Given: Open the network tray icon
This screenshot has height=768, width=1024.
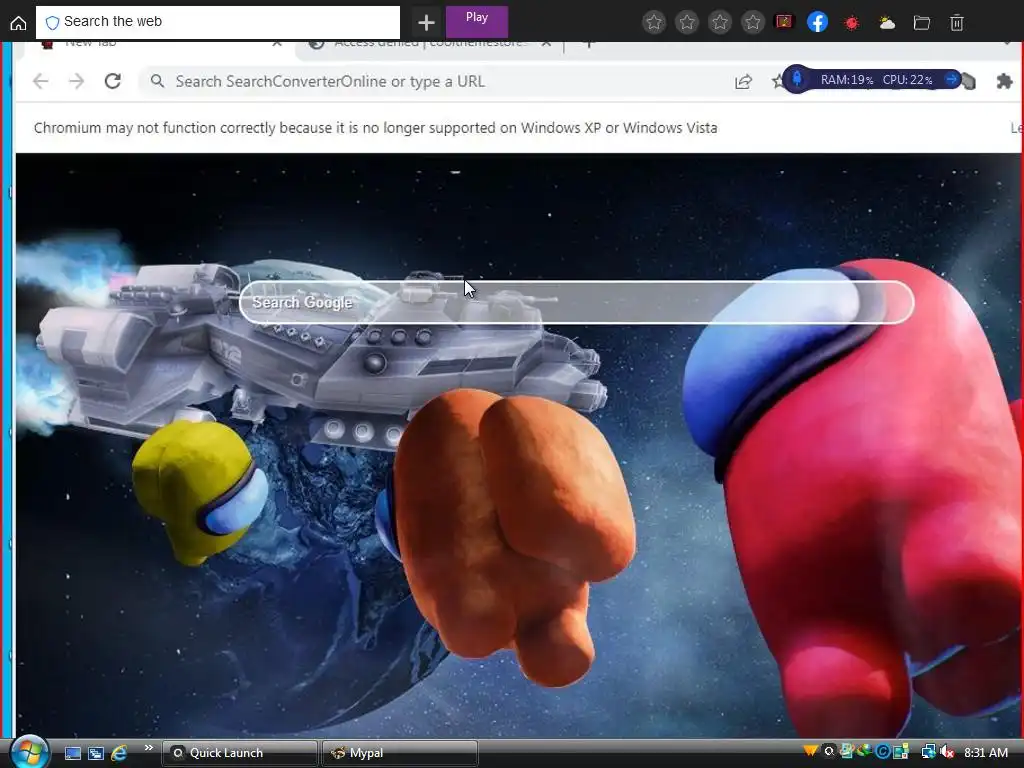Looking at the screenshot, I should click(928, 752).
